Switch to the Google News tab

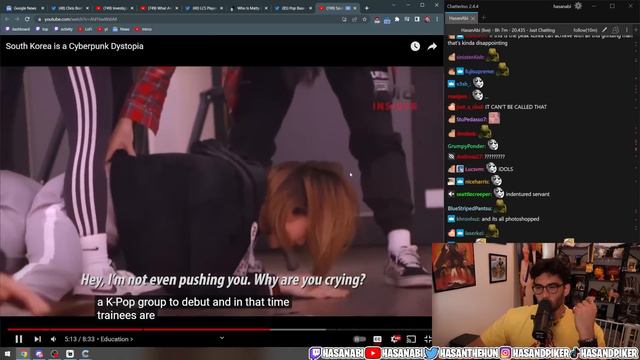[25, 8]
